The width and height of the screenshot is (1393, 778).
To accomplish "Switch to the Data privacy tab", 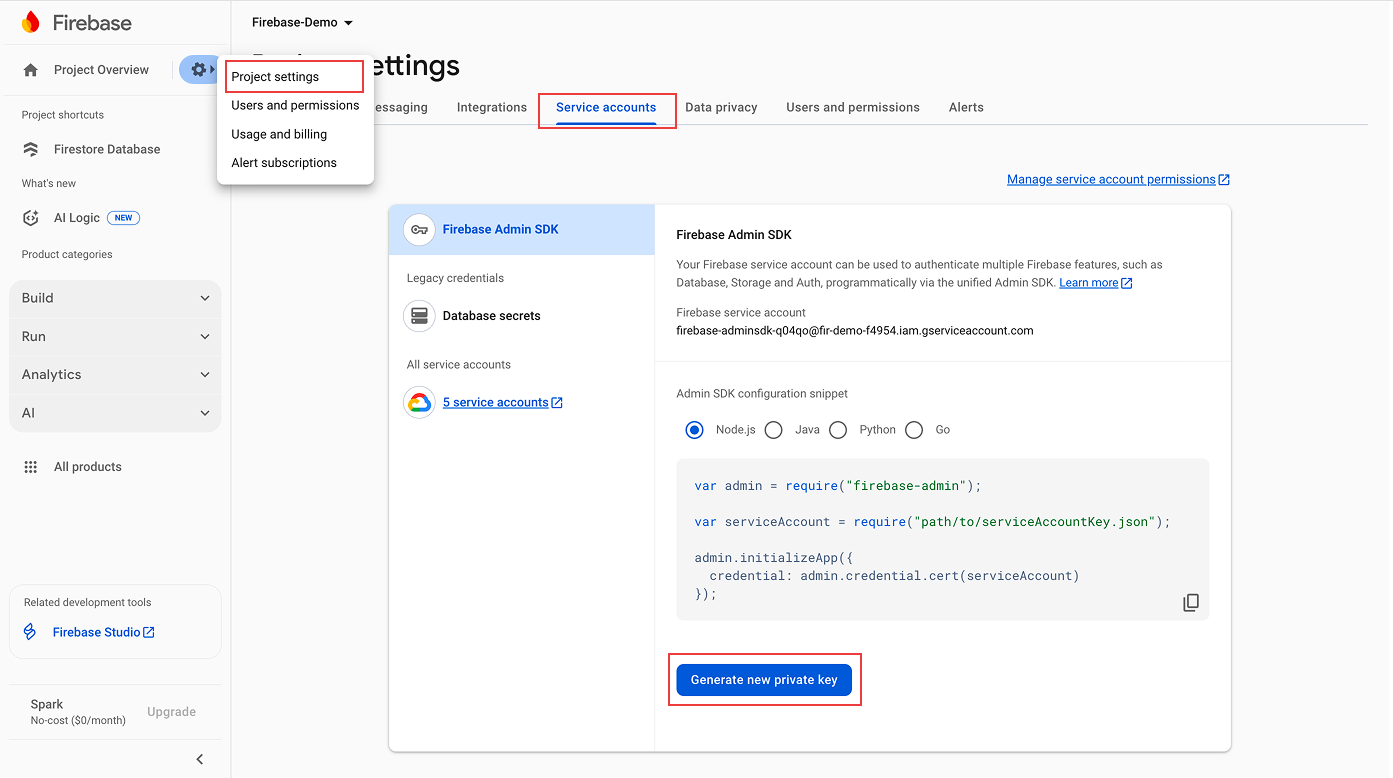I will pos(721,107).
